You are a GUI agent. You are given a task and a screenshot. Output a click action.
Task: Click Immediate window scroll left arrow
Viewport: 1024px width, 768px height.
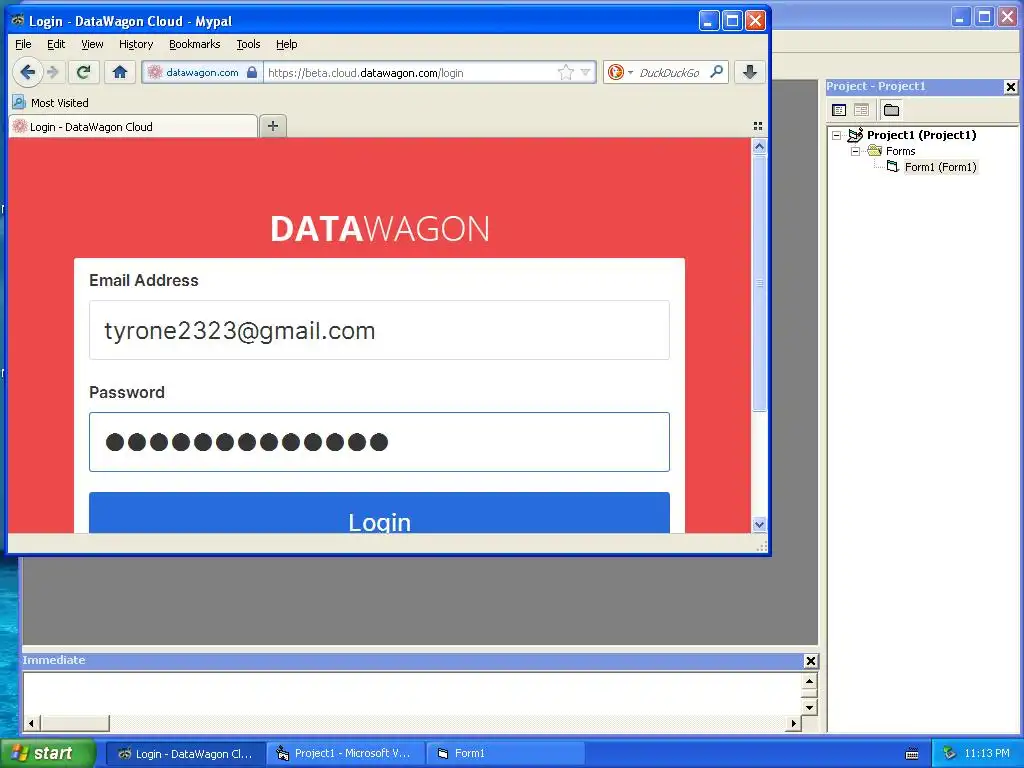[x=31, y=723]
